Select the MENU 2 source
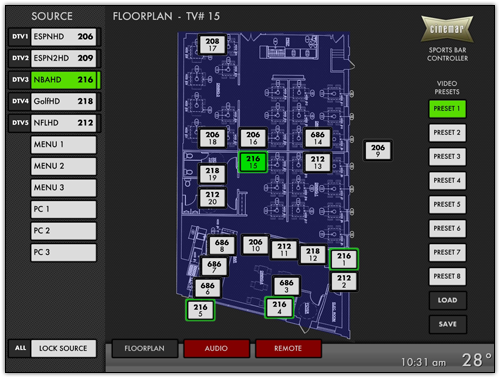 tap(64, 166)
